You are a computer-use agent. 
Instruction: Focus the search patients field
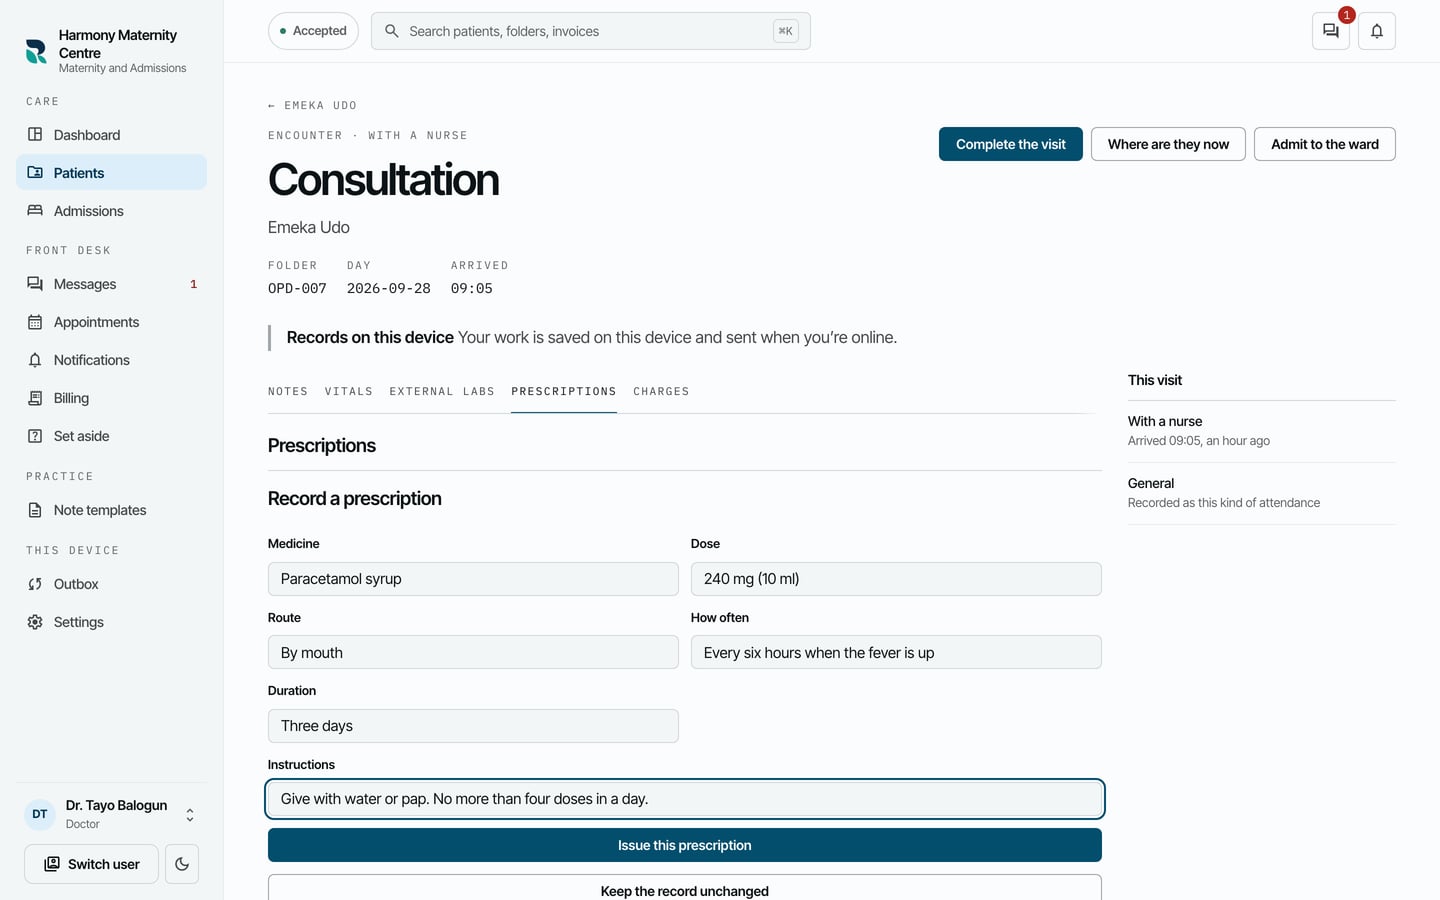(590, 31)
